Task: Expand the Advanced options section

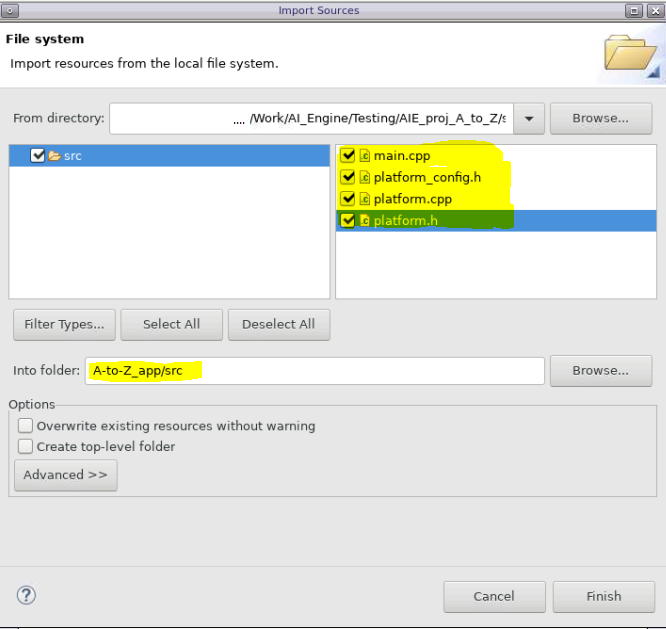Action: [65, 475]
